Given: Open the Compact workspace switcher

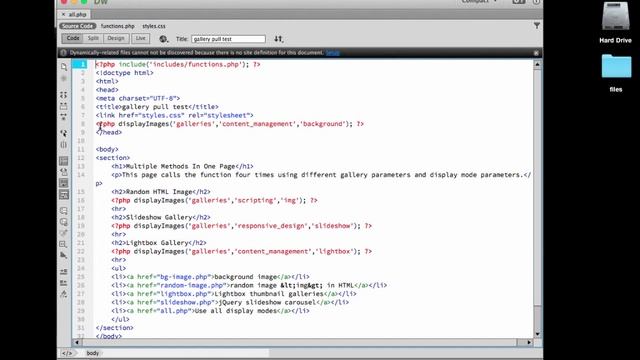Looking at the screenshot, I should point(479,2).
